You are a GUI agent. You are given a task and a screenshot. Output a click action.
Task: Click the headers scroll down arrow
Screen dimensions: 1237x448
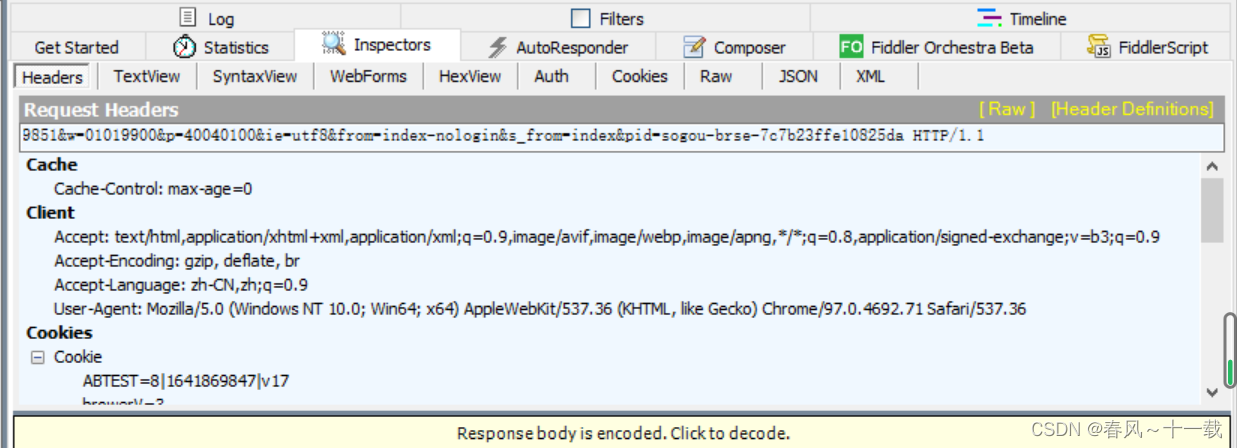pos(1211,393)
